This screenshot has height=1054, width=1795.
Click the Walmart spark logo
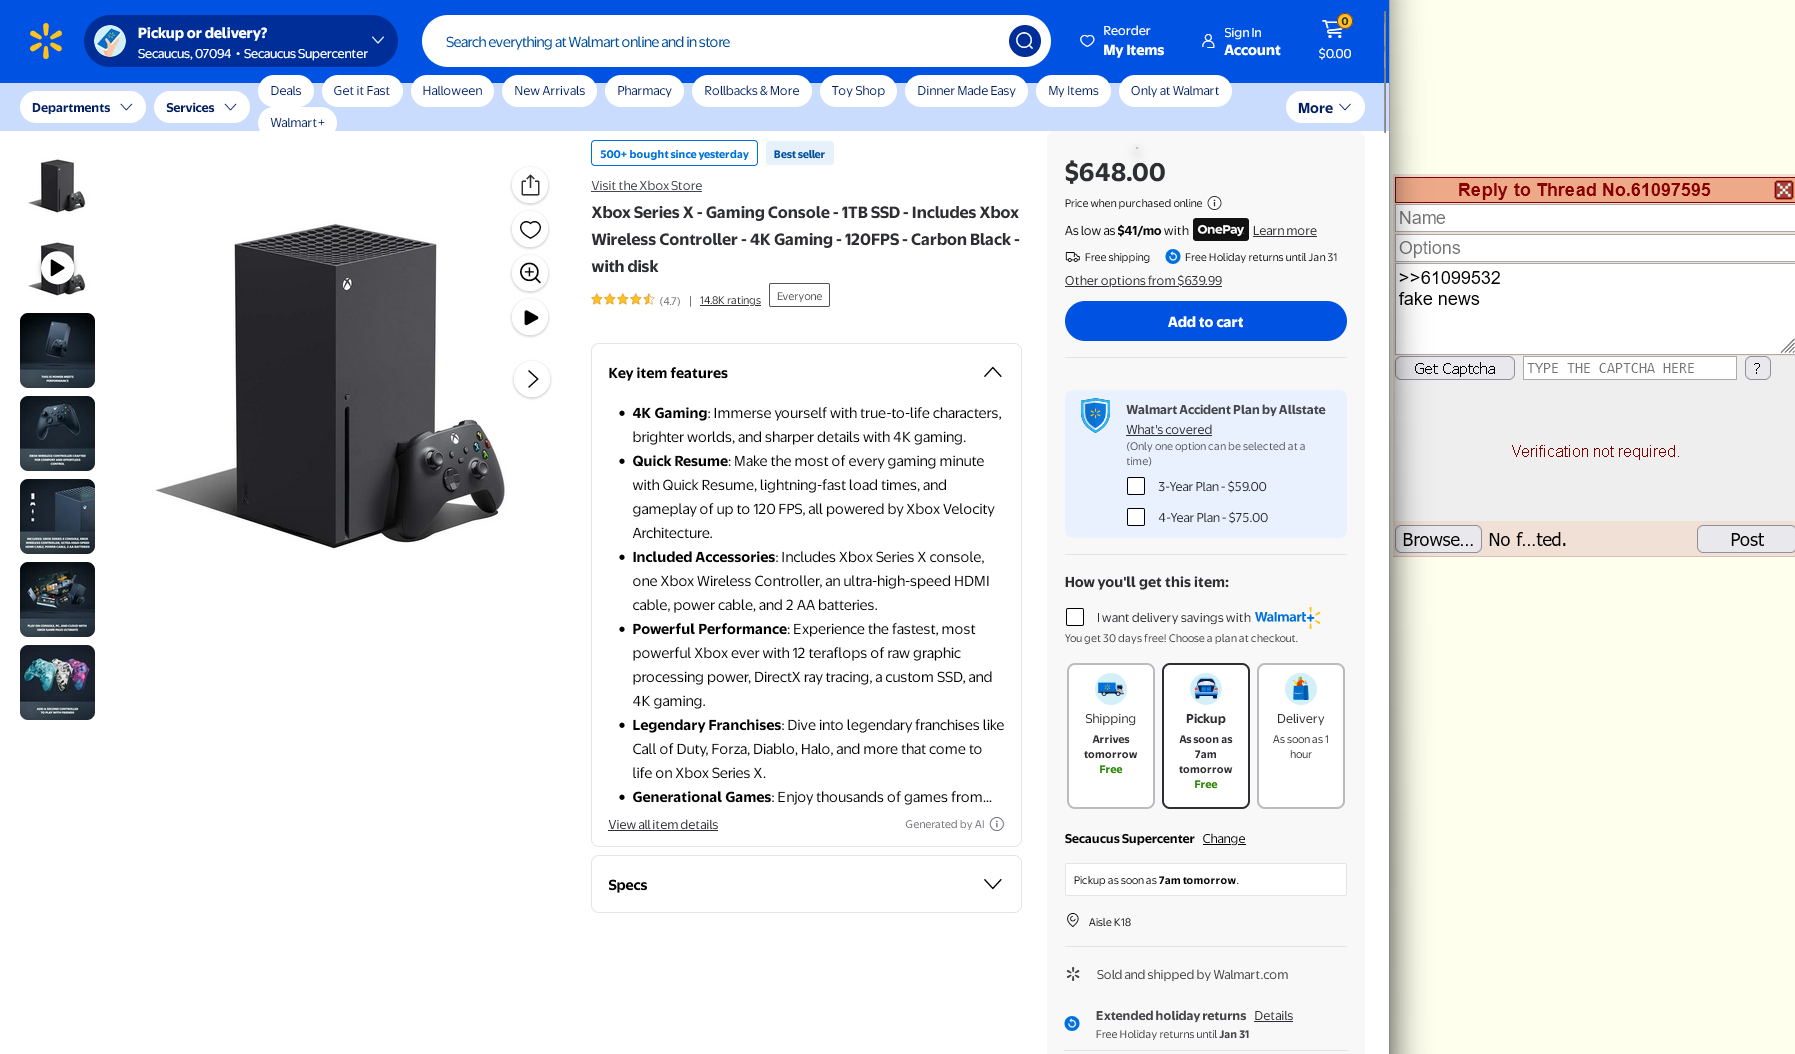coord(46,41)
